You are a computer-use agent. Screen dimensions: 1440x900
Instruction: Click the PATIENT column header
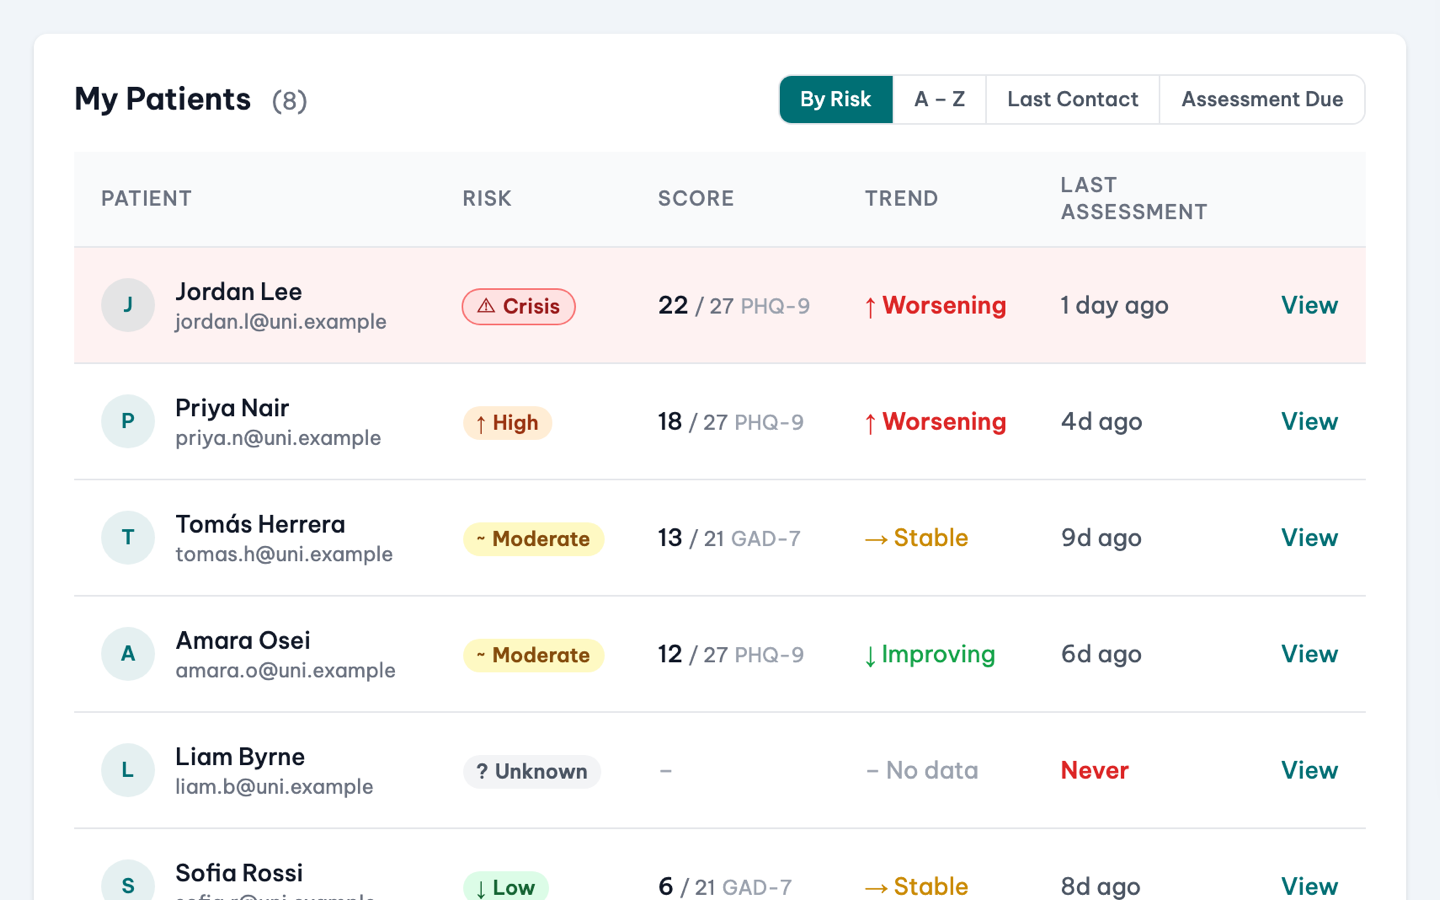coord(146,198)
